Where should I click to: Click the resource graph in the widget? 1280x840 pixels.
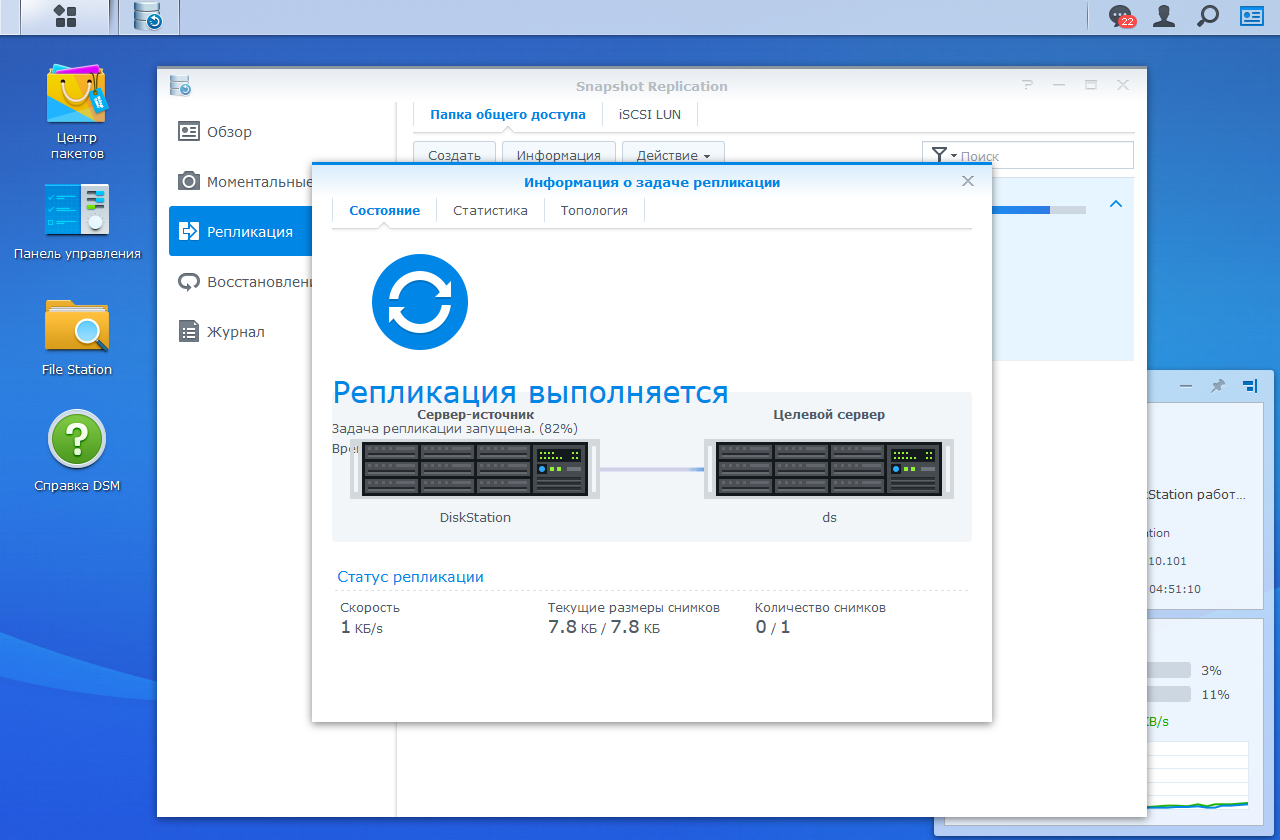(x=1197, y=775)
